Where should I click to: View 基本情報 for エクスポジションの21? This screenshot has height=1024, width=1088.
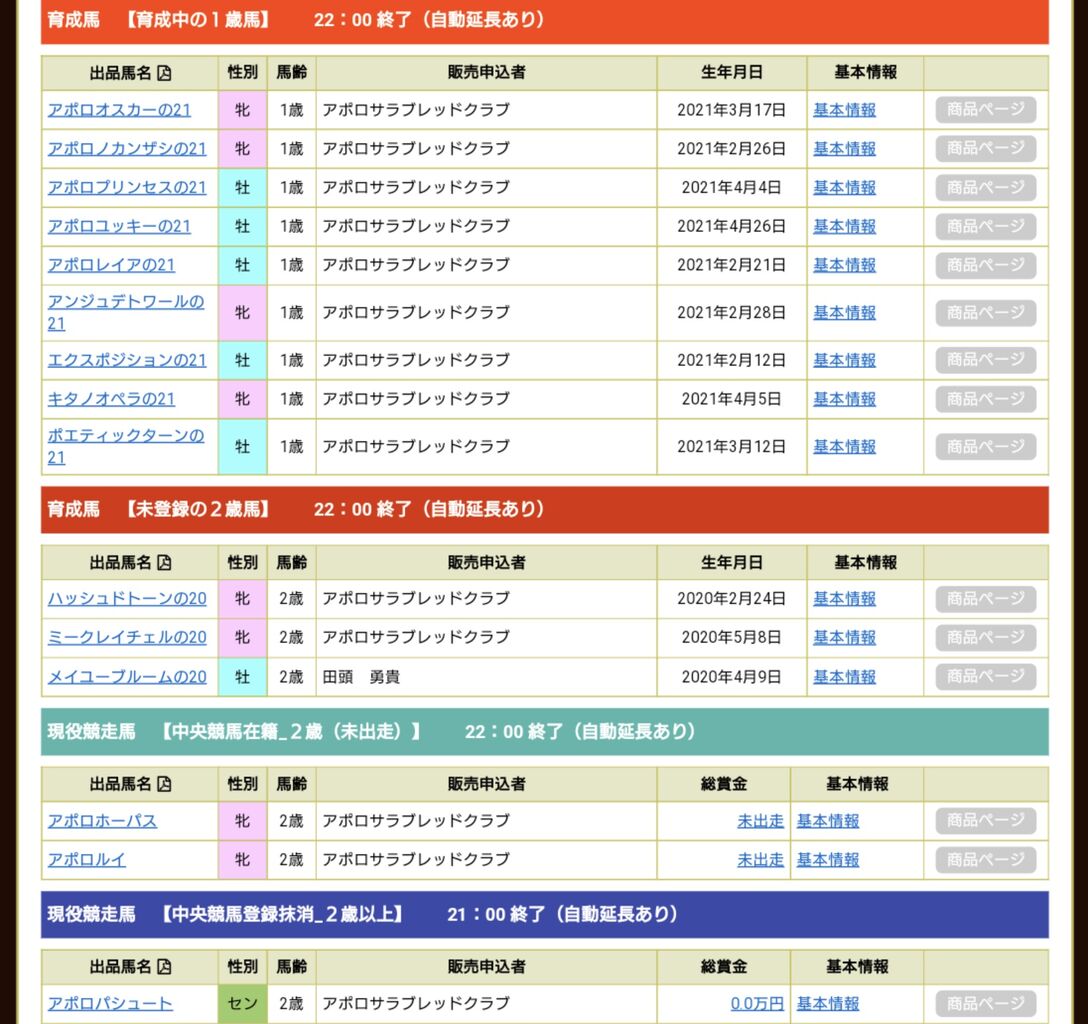[x=844, y=360]
